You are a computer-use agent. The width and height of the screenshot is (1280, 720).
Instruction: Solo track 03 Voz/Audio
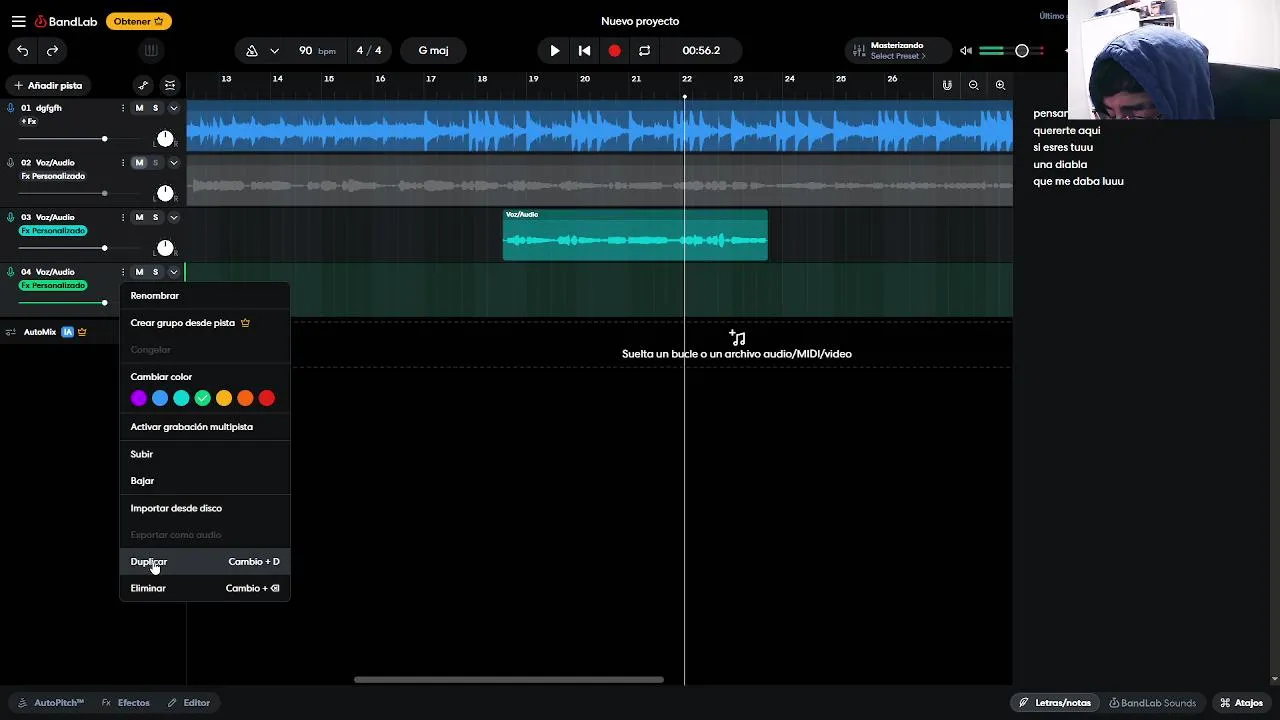point(155,217)
